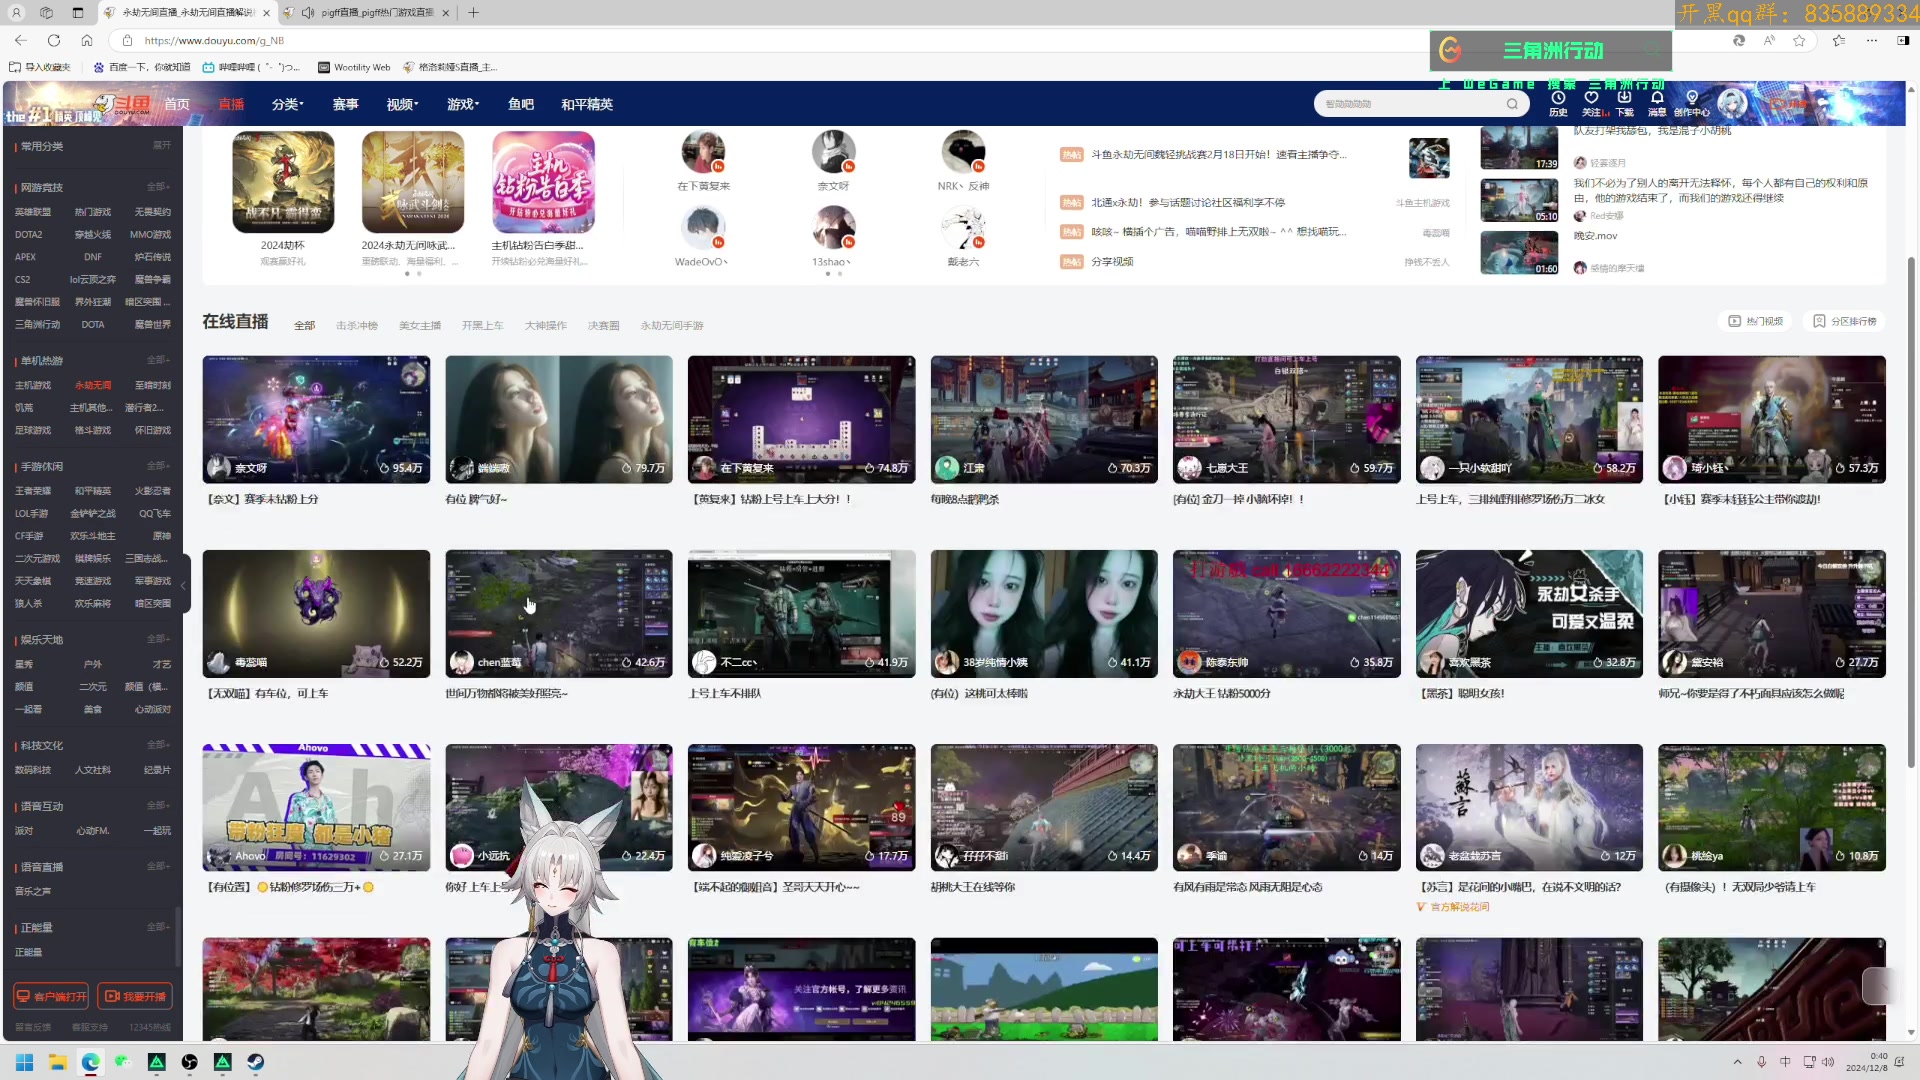
Task: Favorite this page with the star icon
Action: click(1799, 40)
